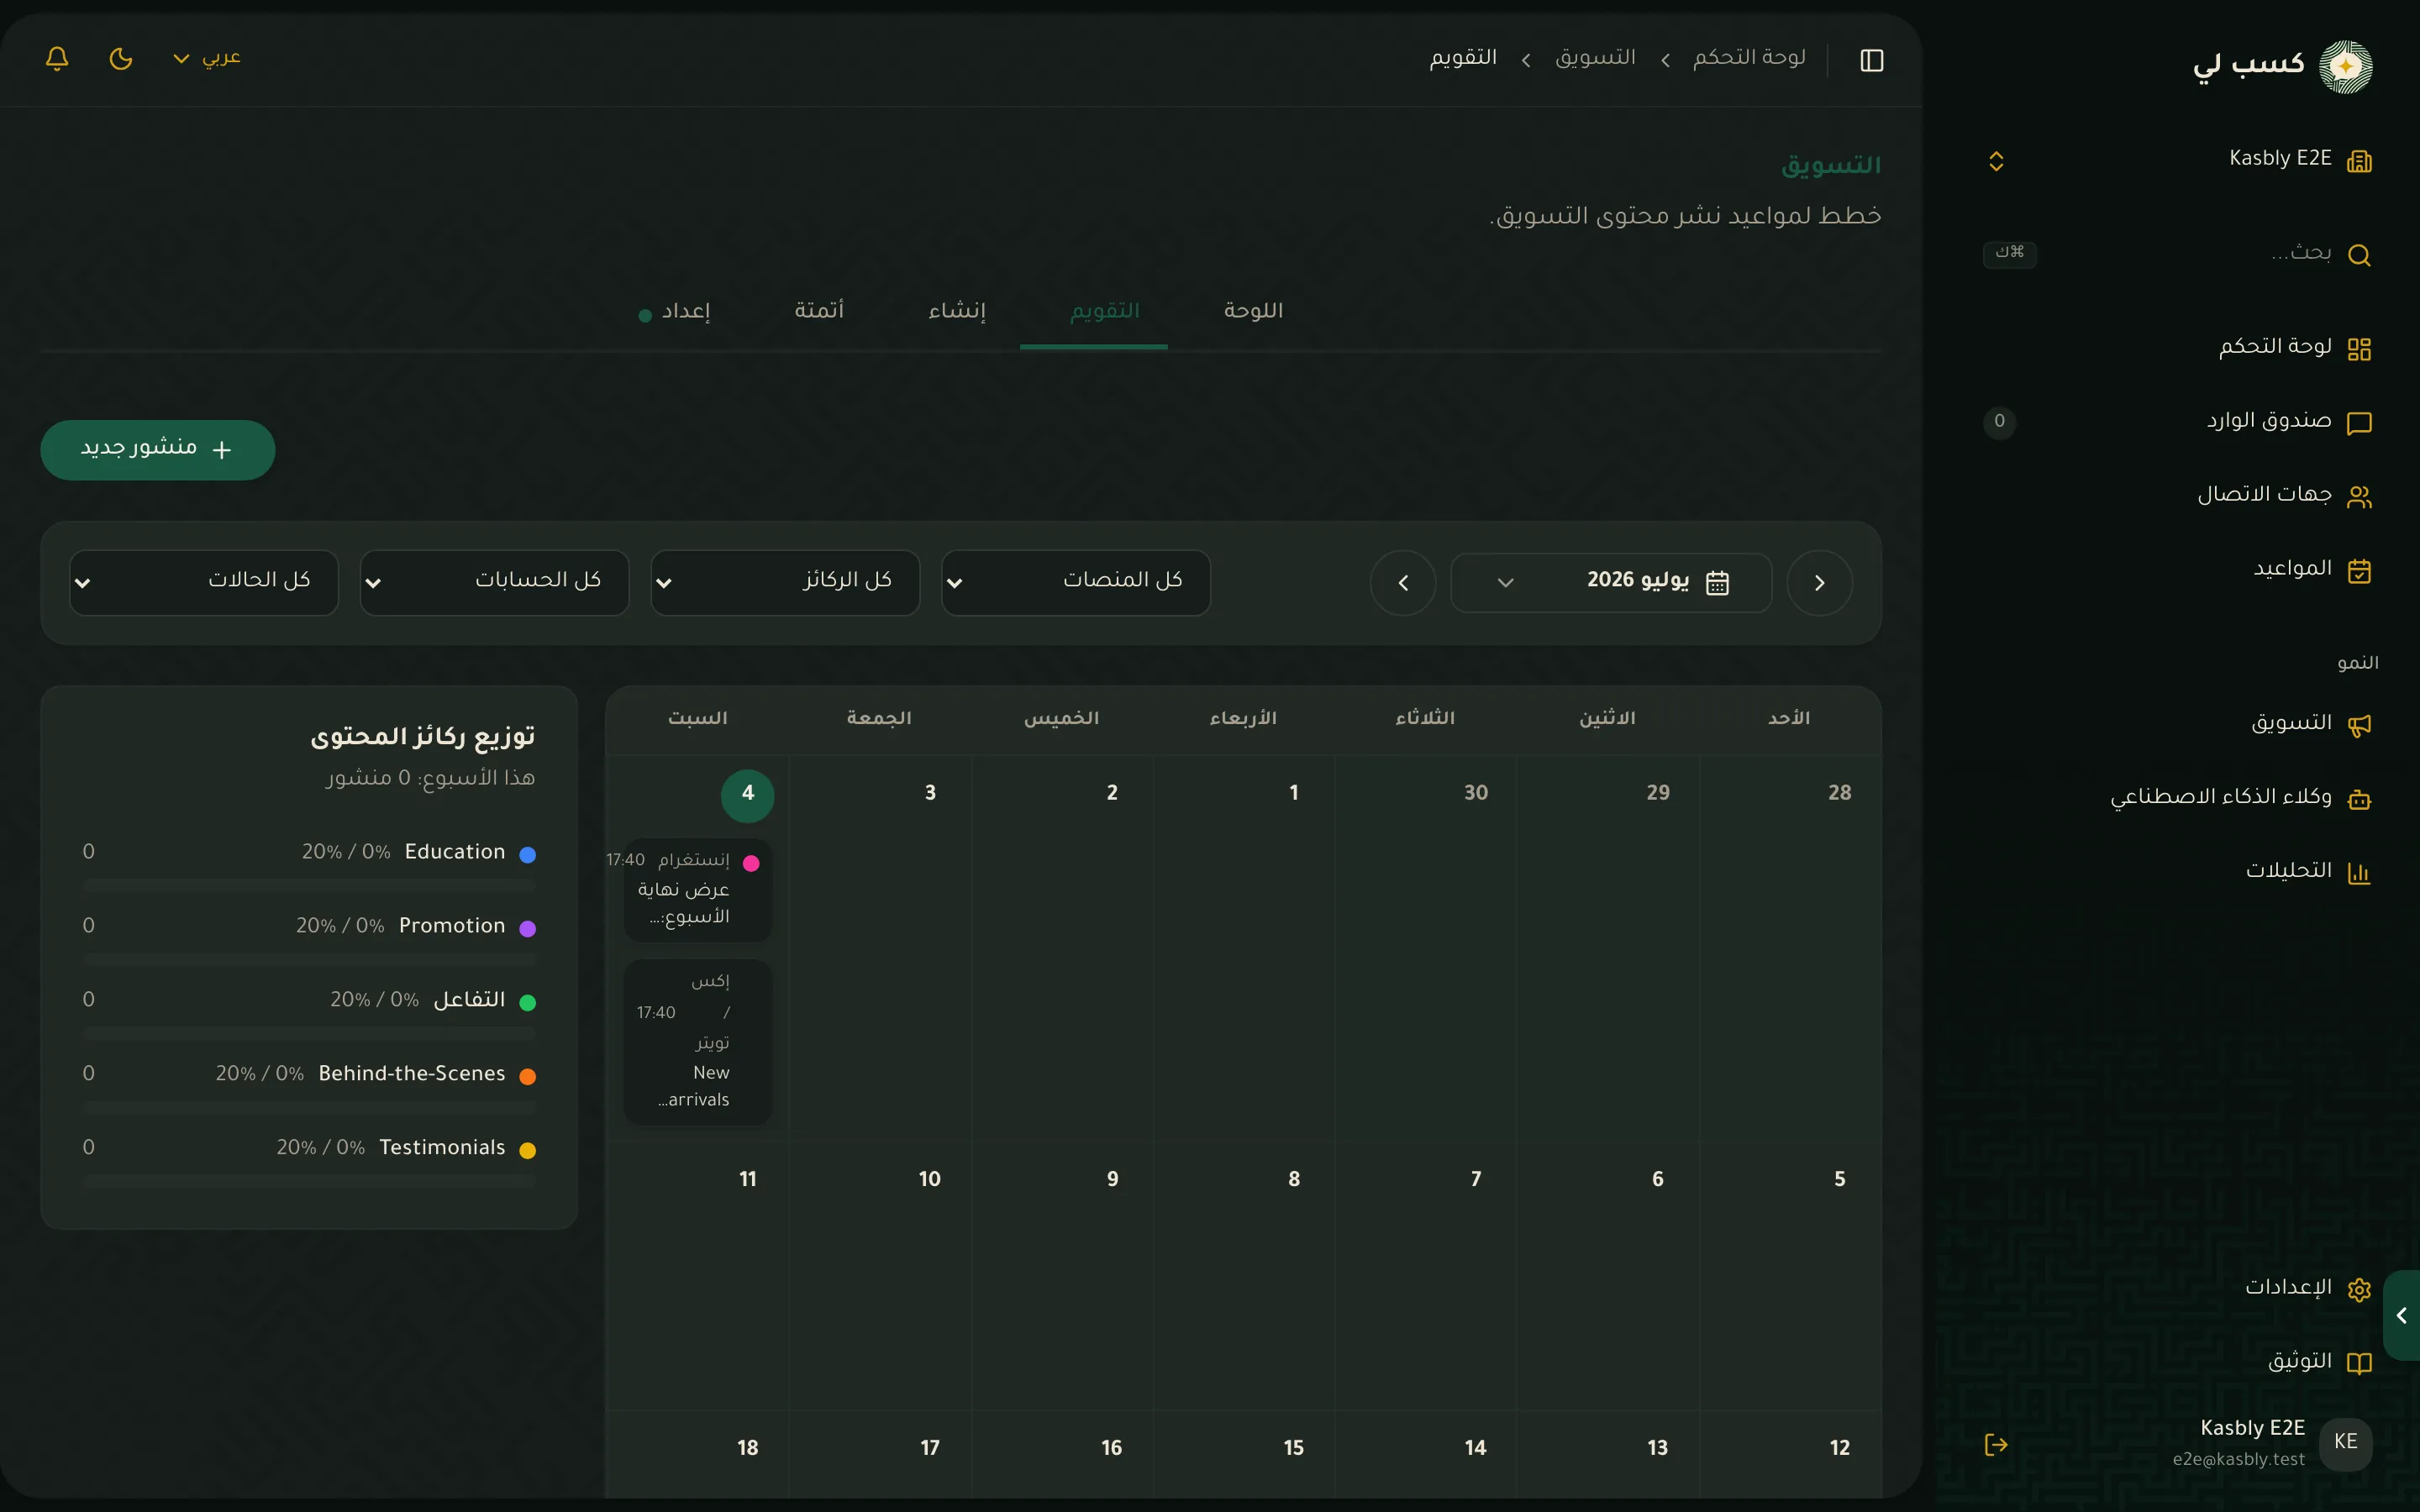Switch to the اللوحة tab
Image resolution: width=2420 pixels, height=1512 pixels.
tap(1253, 311)
